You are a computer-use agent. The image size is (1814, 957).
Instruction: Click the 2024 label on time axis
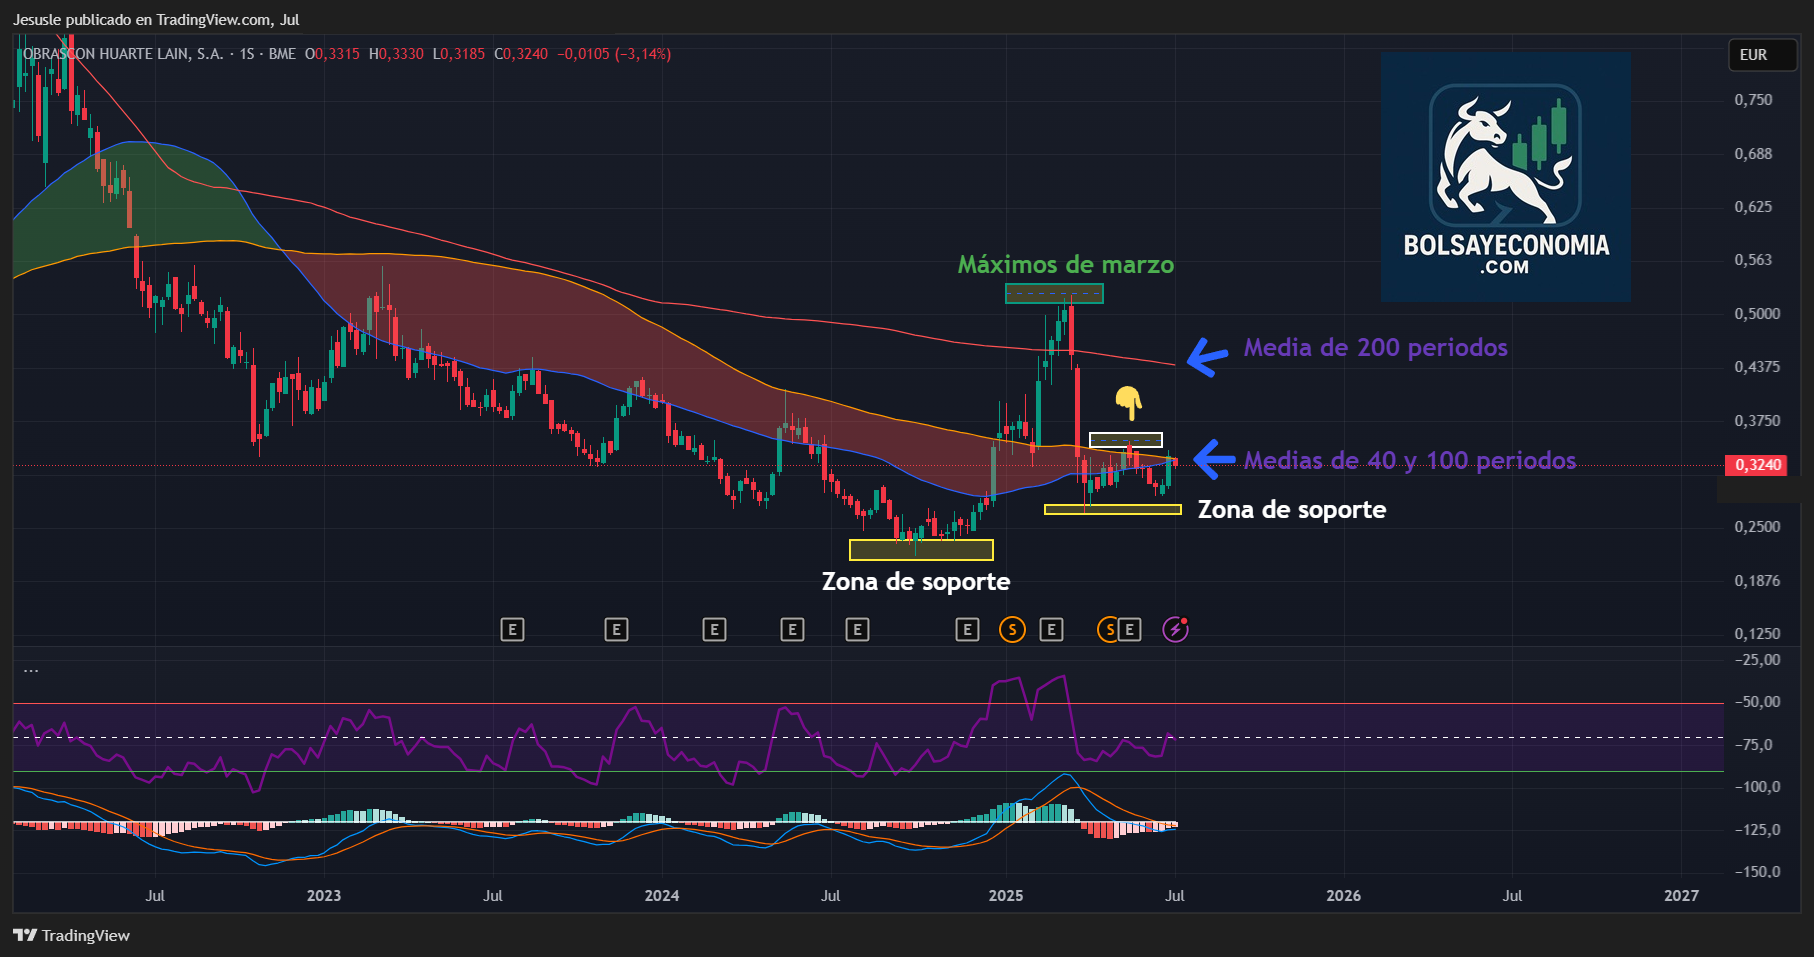662,895
